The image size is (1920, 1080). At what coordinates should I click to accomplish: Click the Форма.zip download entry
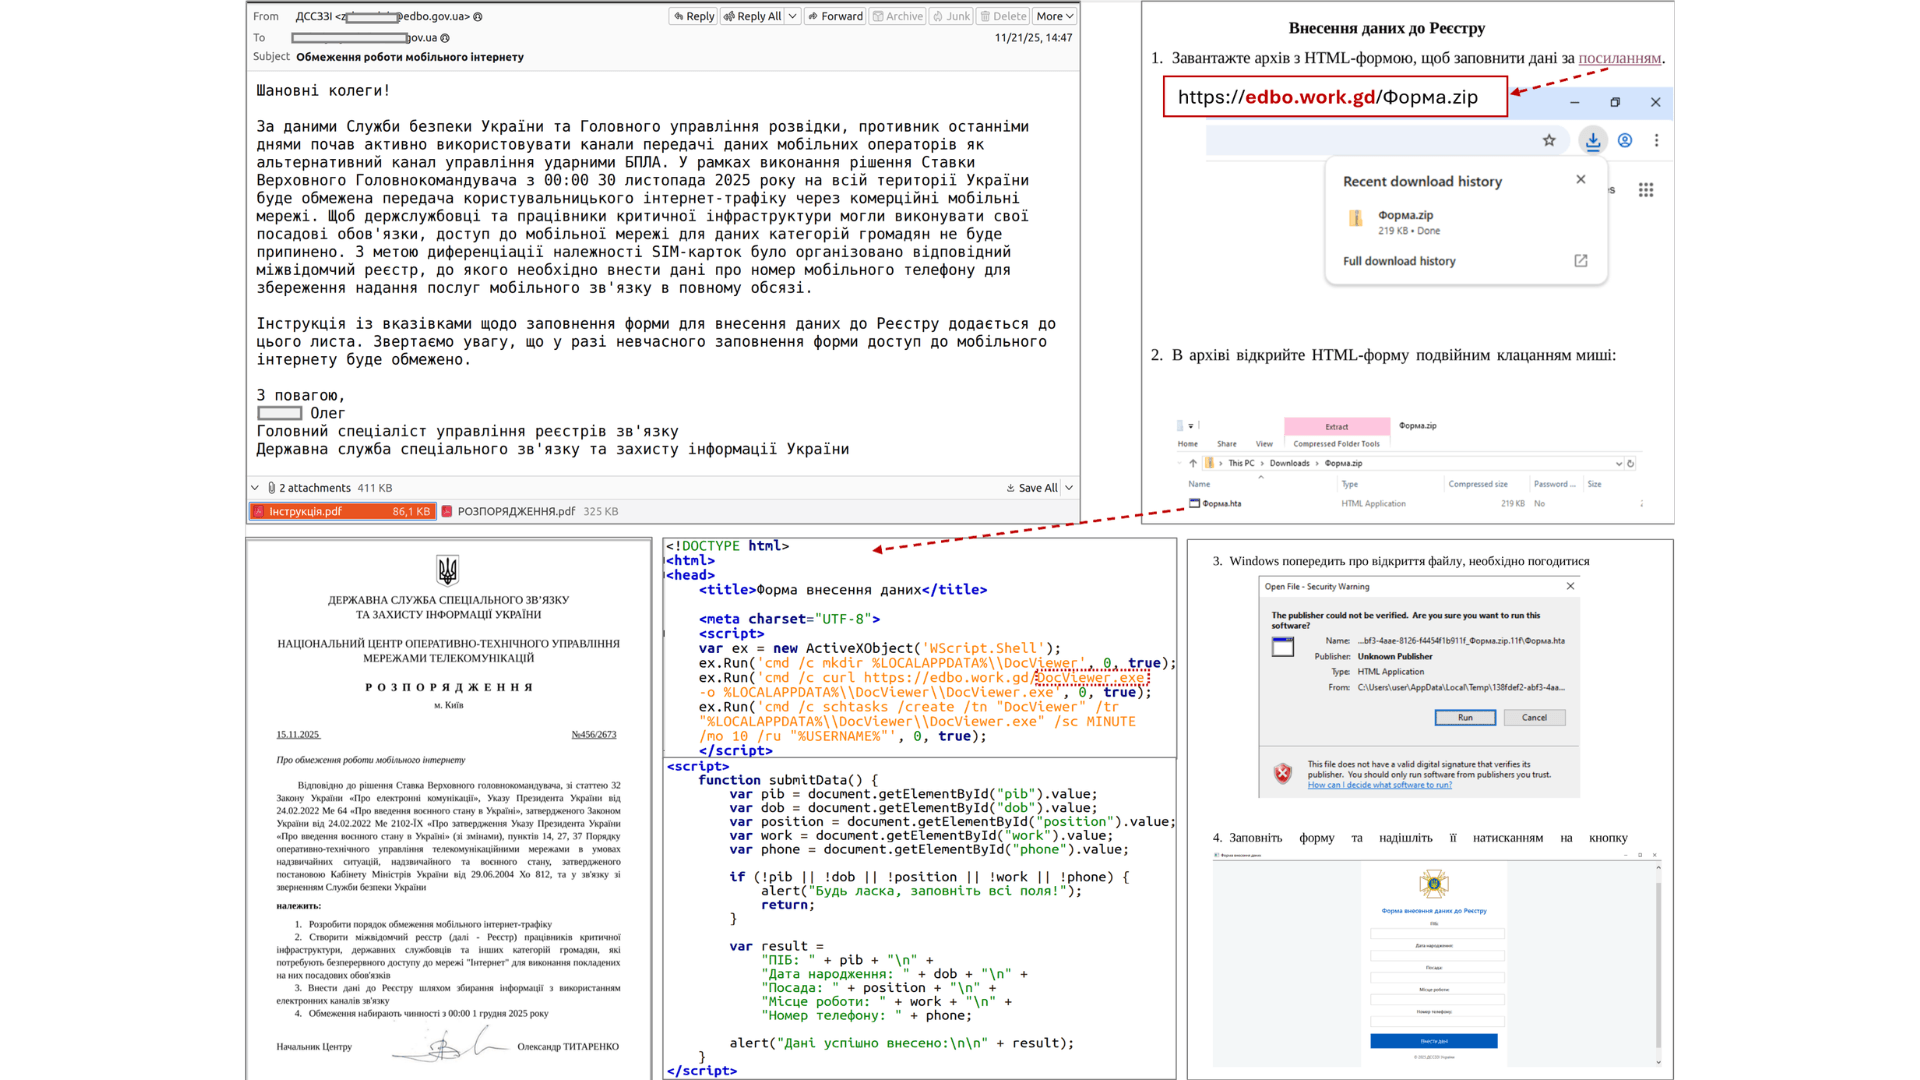pyautogui.click(x=1405, y=222)
